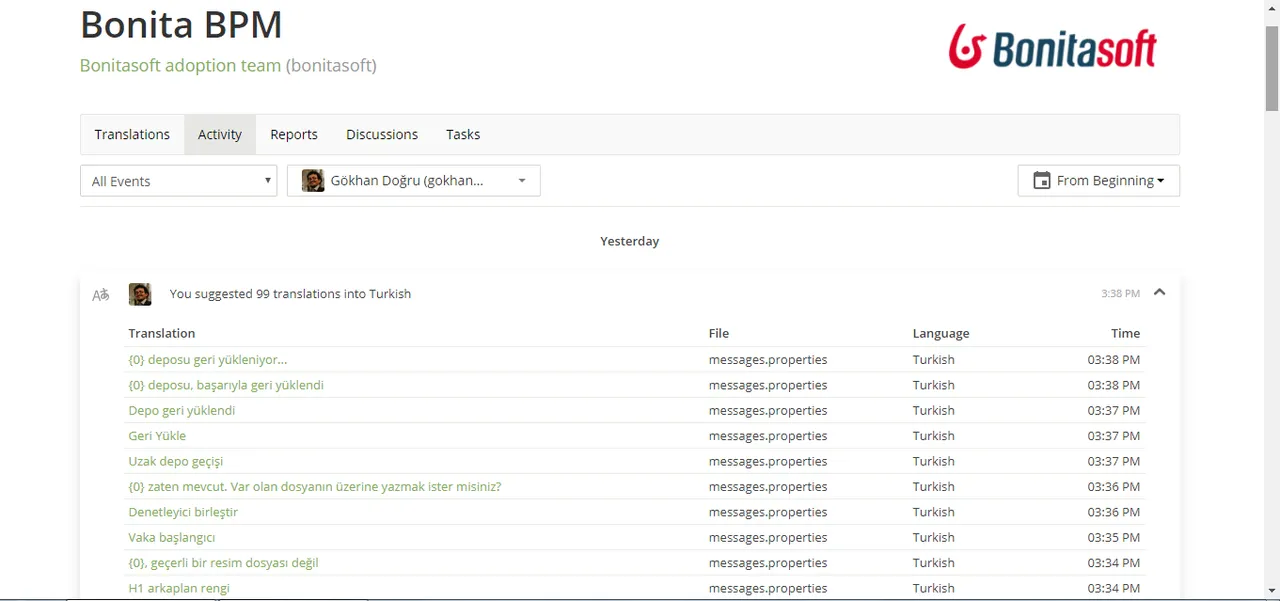Click the Bonitasoft logo image
The height and width of the screenshot is (601, 1280).
tap(1052, 46)
